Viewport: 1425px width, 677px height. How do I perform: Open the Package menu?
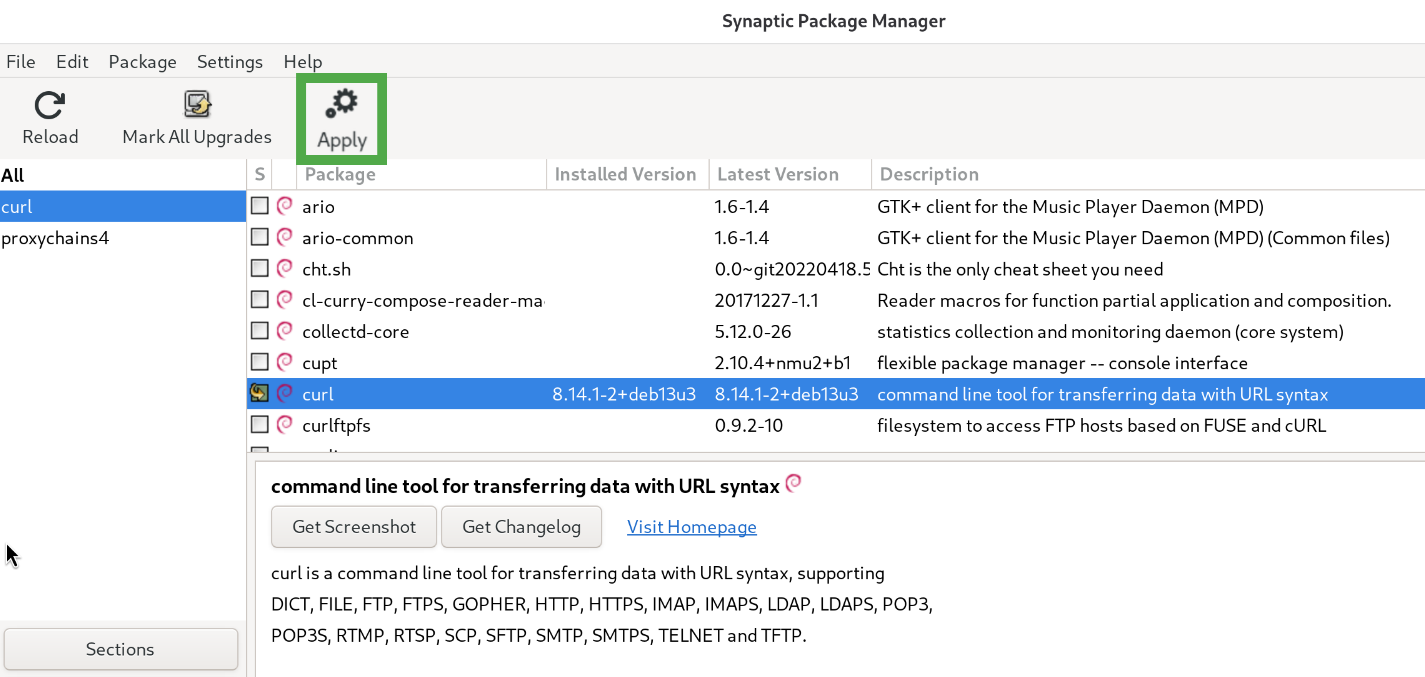pyautogui.click(x=142, y=61)
